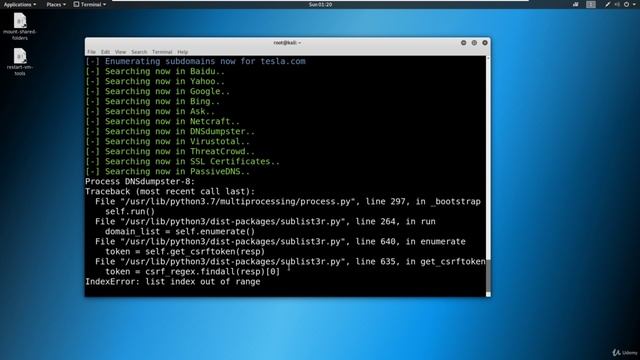Click 'domain_list = self.enumerate()' line
Viewport: 640px width, 360px height.
pos(180,231)
